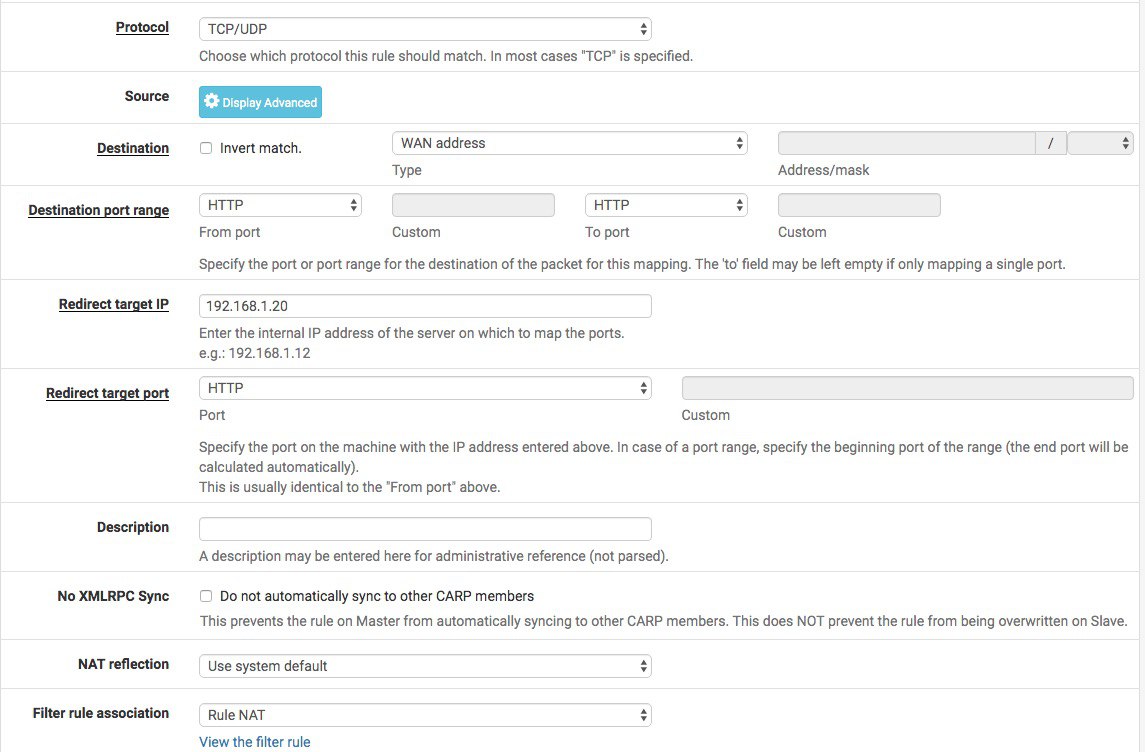The image size is (1145, 752).
Task: Click the slash separator in Address/mask
Action: (1051, 143)
